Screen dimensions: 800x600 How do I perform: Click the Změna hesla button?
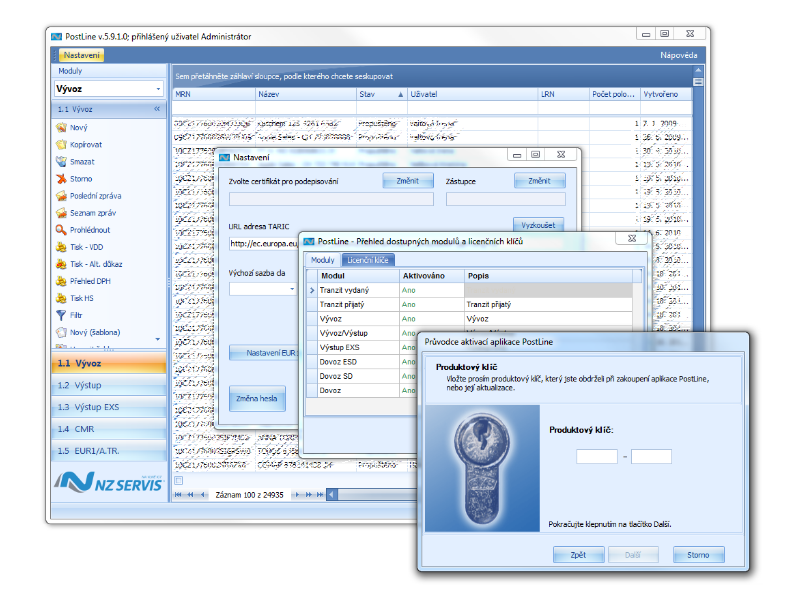click(x=257, y=398)
